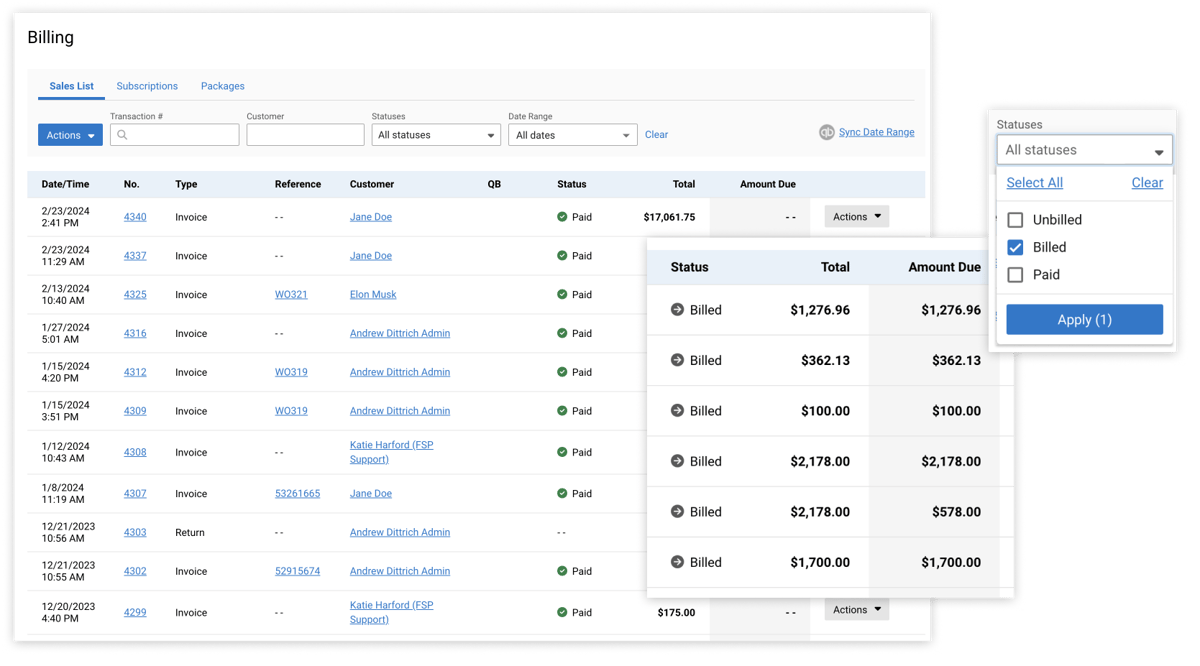The image size is (1200, 666).
Task: Click the Sync Date Range link
Action: click(x=876, y=132)
